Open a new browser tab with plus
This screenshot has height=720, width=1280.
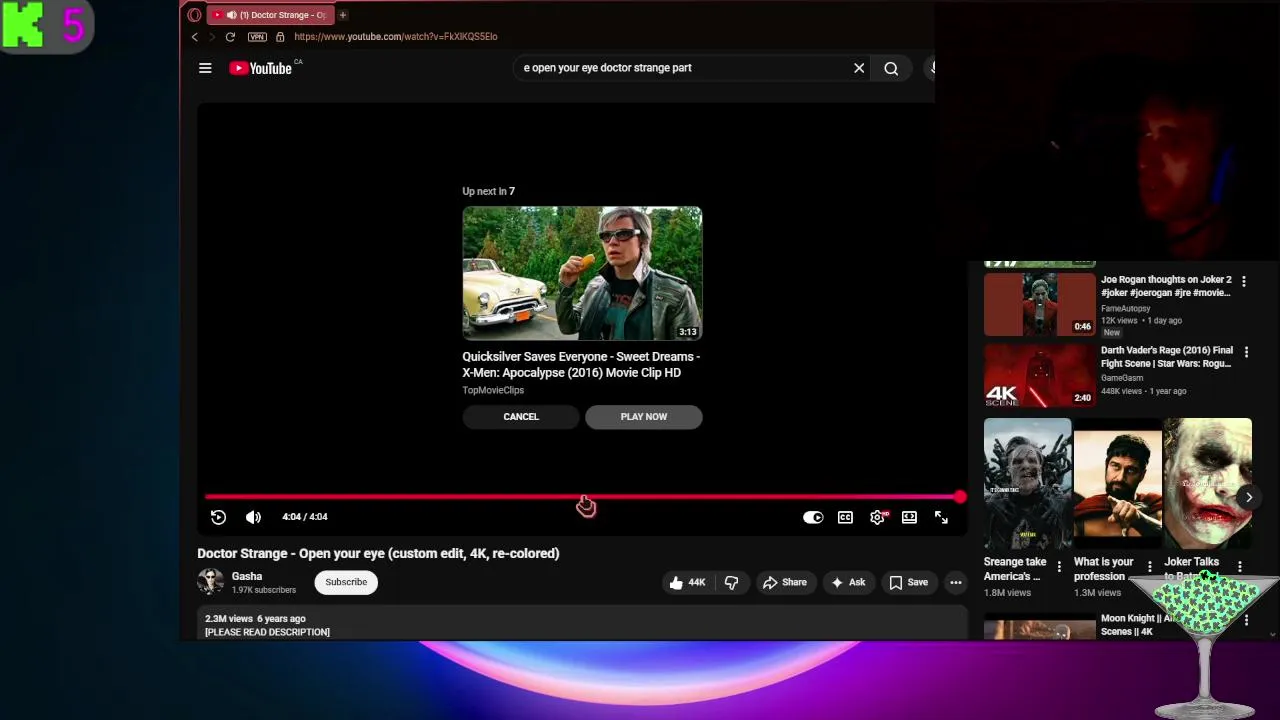click(x=342, y=15)
